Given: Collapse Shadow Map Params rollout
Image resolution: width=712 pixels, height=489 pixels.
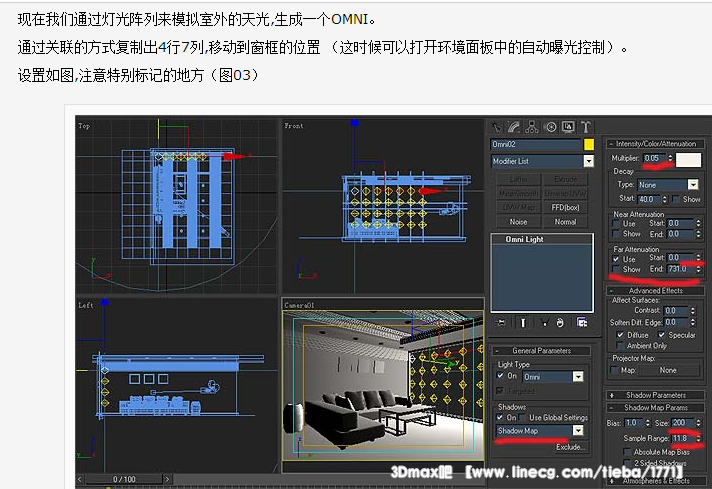Looking at the screenshot, I should pos(655,408).
